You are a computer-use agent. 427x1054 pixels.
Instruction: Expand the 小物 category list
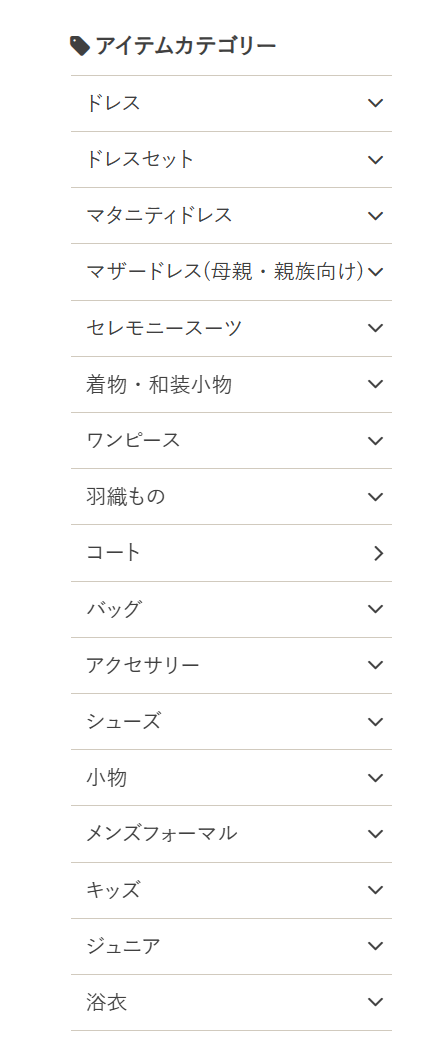231,778
